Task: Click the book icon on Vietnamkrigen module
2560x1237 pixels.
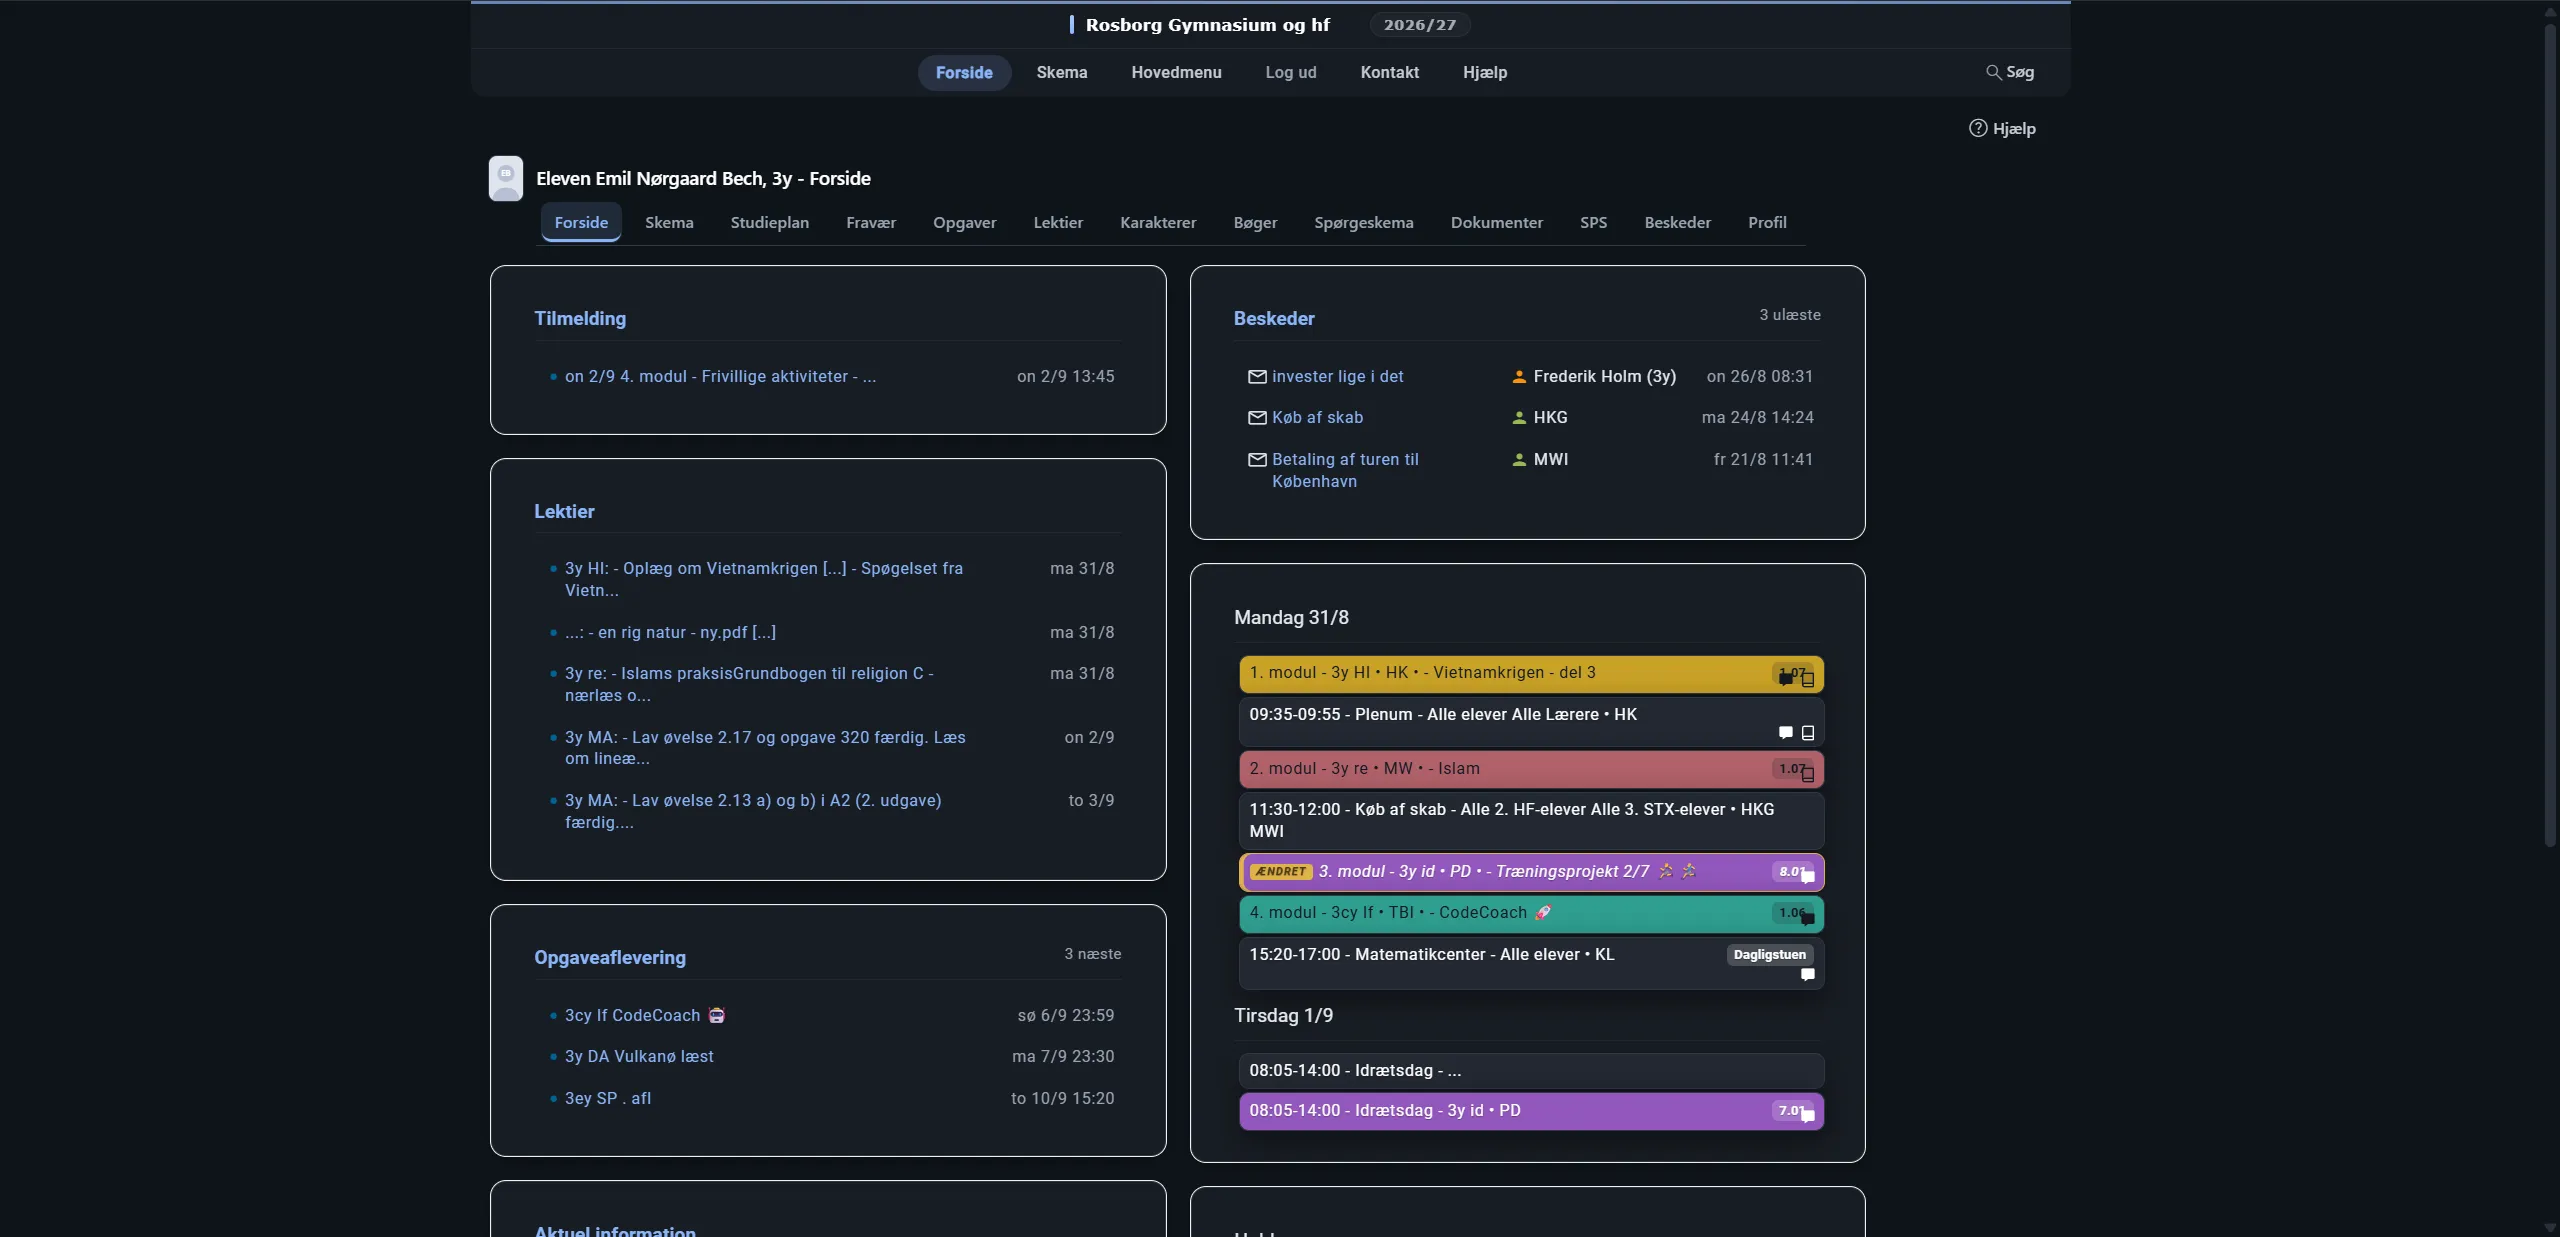Action: click(x=1808, y=680)
